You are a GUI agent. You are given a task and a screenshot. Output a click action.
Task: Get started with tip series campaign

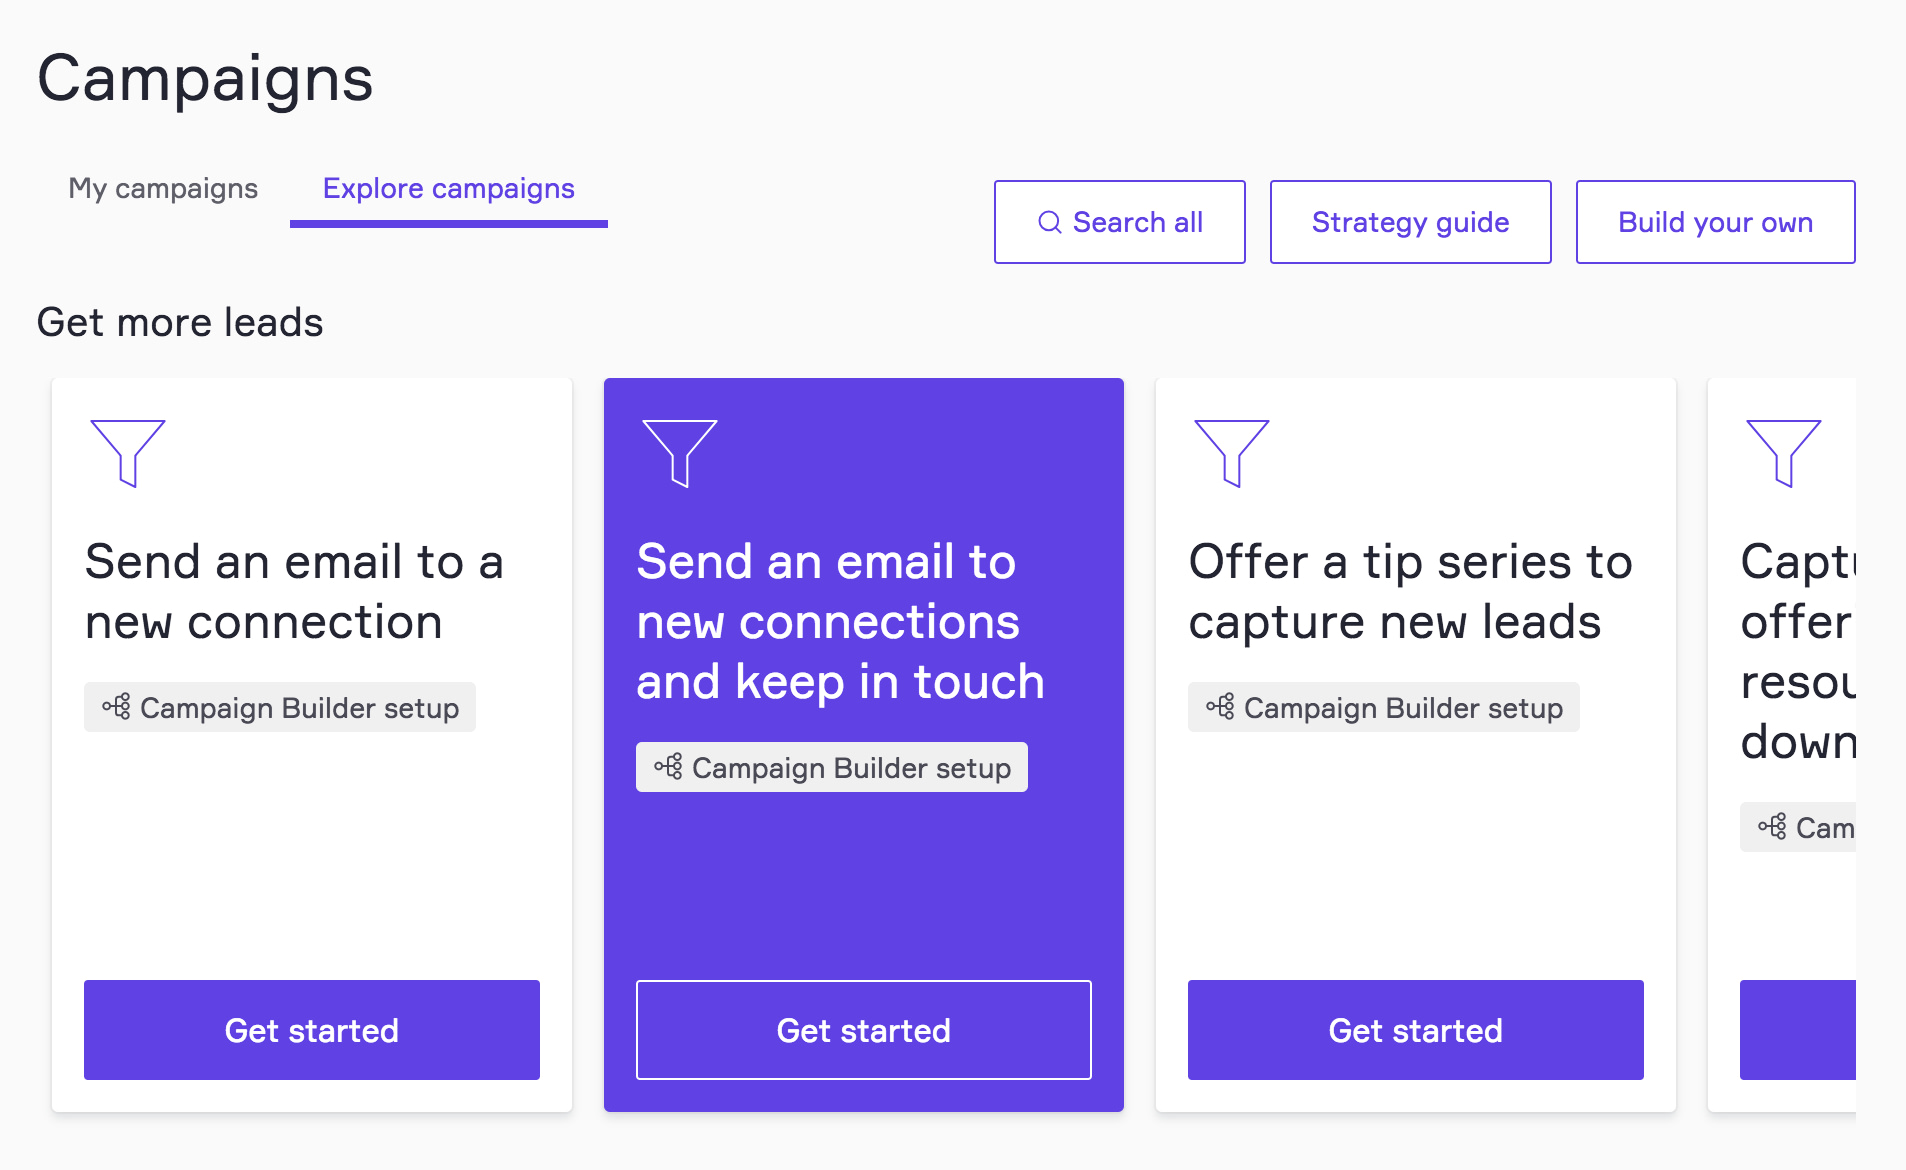coord(1415,1030)
